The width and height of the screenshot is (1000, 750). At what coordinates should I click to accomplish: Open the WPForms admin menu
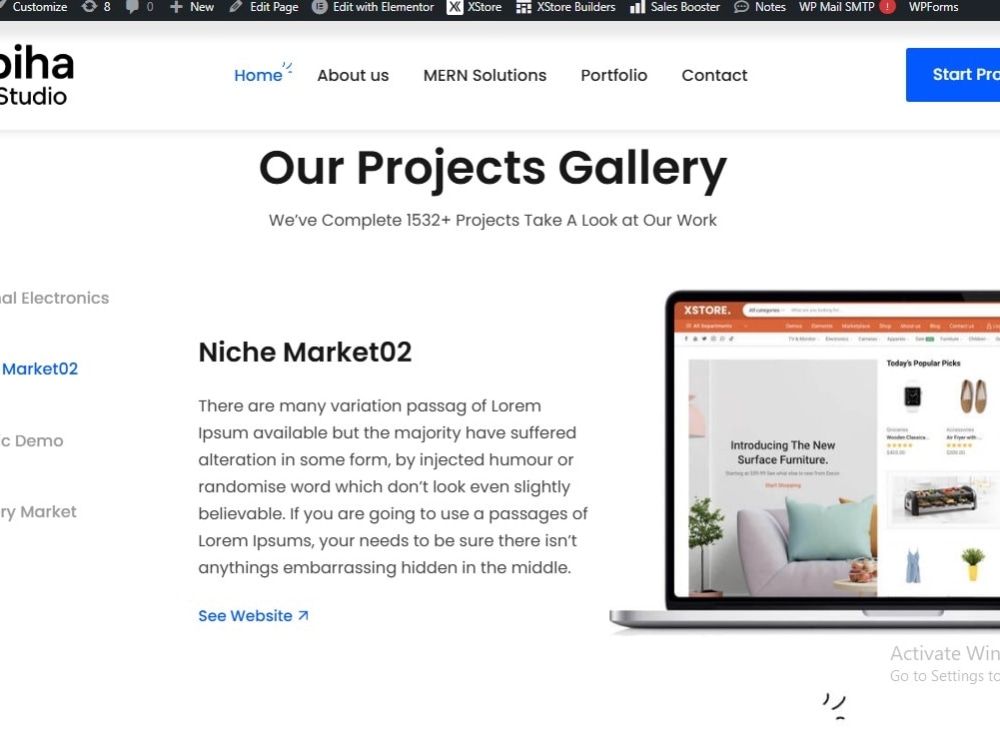tap(933, 7)
